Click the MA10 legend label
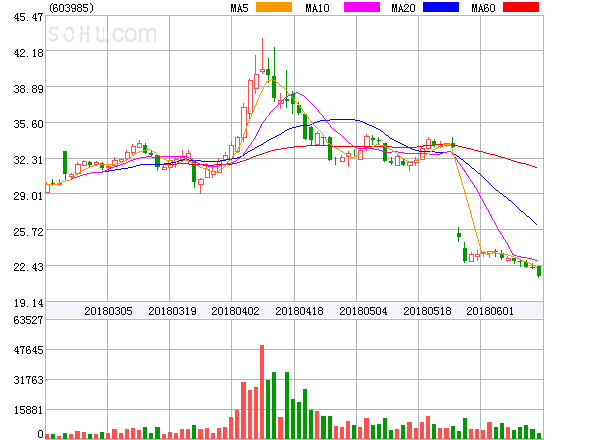This screenshot has height=440, width=600. pyautogui.click(x=317, y=8)
